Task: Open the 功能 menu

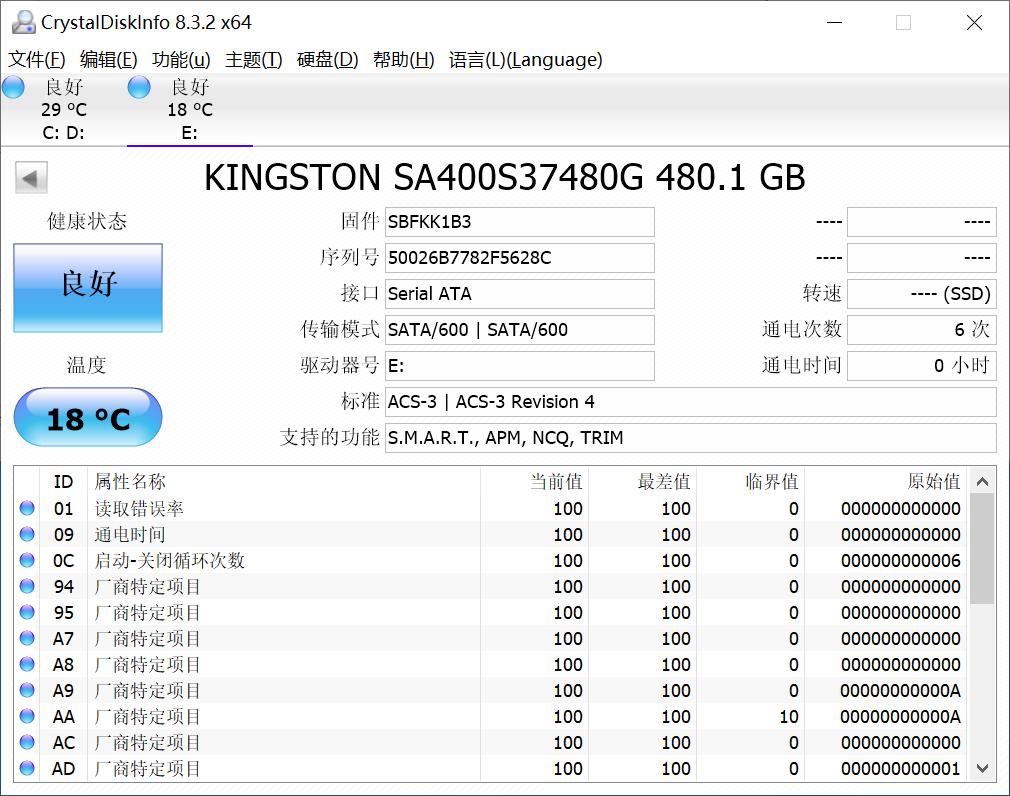Action: [180, 60]
